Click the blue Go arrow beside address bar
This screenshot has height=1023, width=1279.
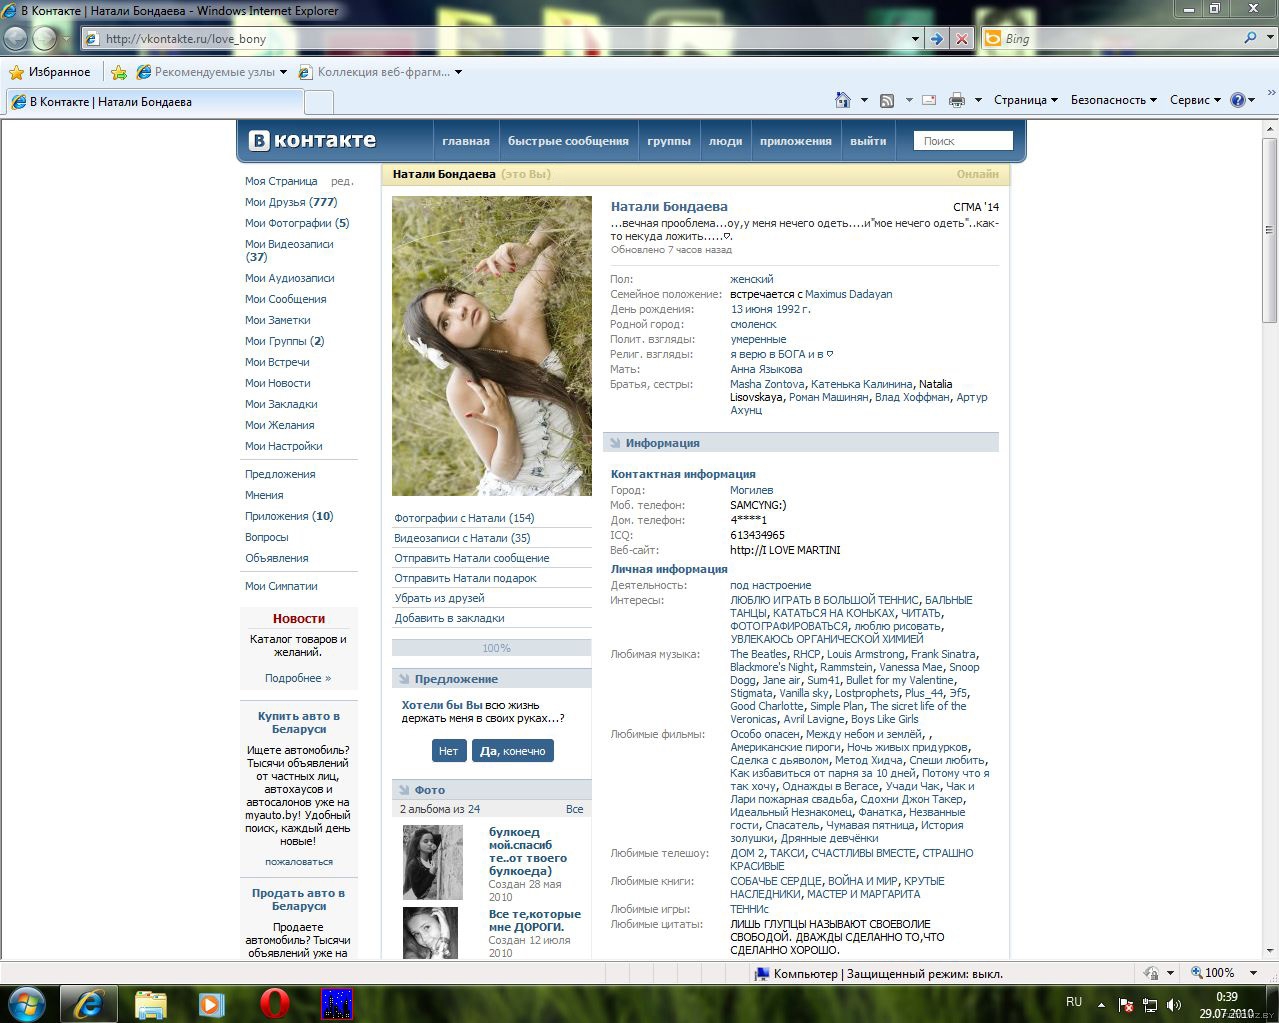click(936, 39)
